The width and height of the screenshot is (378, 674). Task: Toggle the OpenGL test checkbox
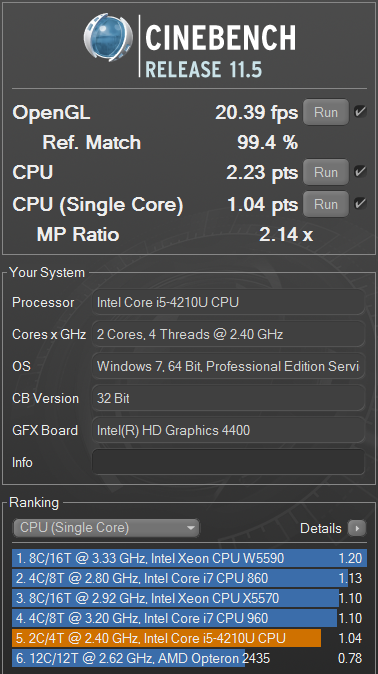(x=360, y=112)
